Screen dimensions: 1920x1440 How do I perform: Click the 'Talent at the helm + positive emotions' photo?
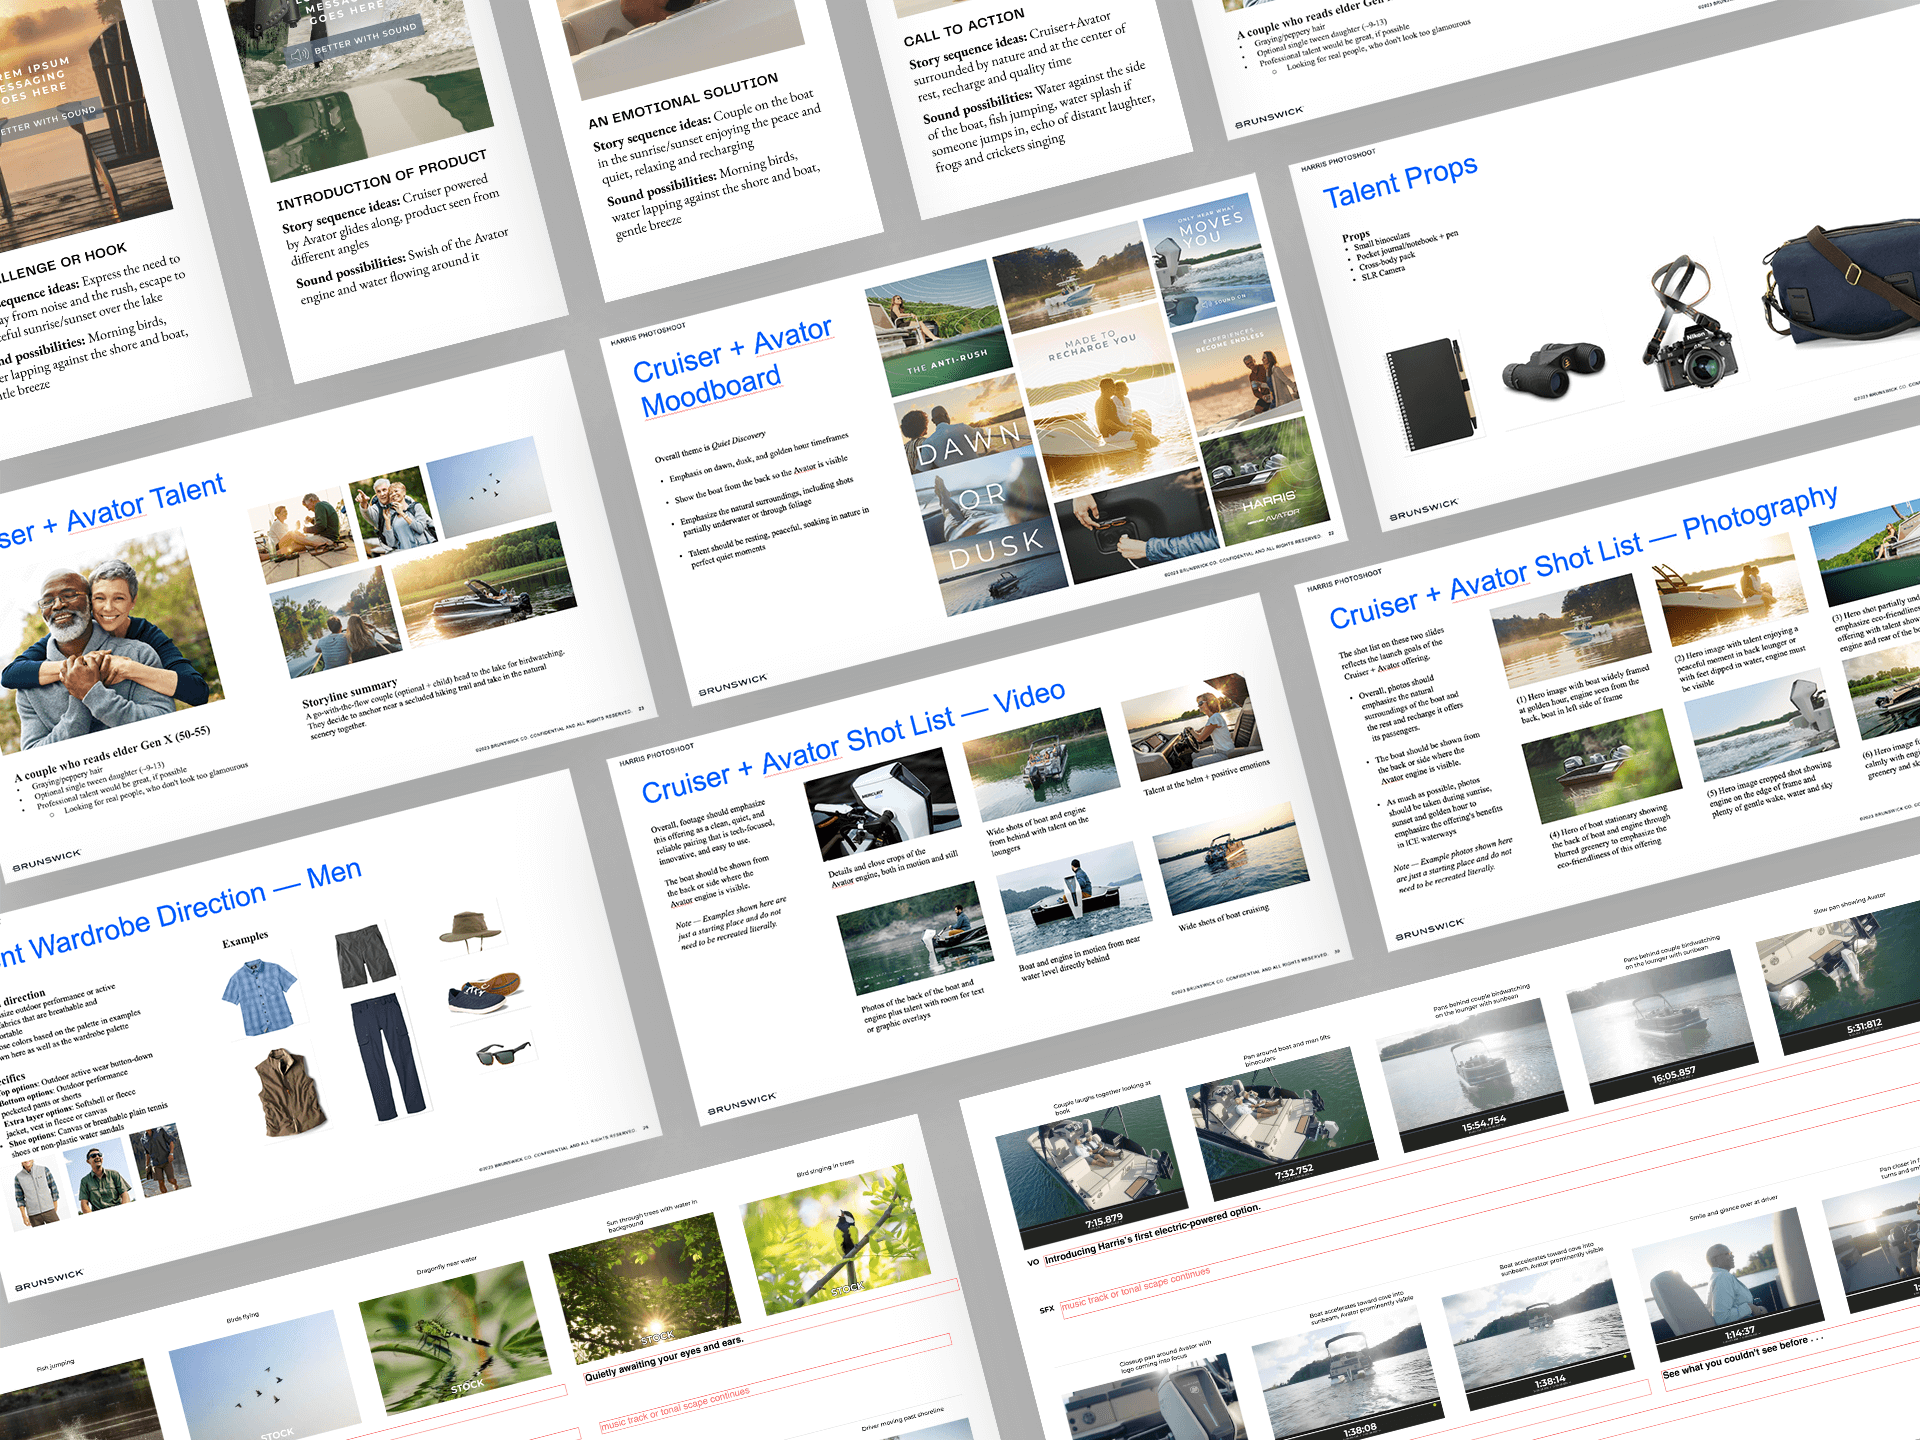[1192, 727]
